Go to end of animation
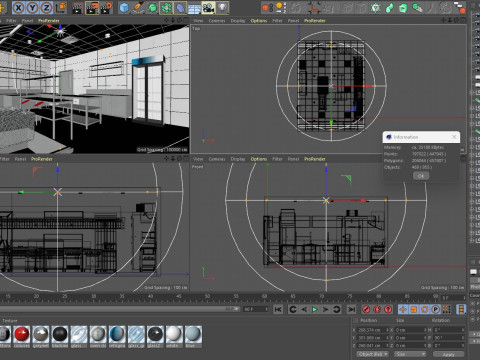 [351, 309]
